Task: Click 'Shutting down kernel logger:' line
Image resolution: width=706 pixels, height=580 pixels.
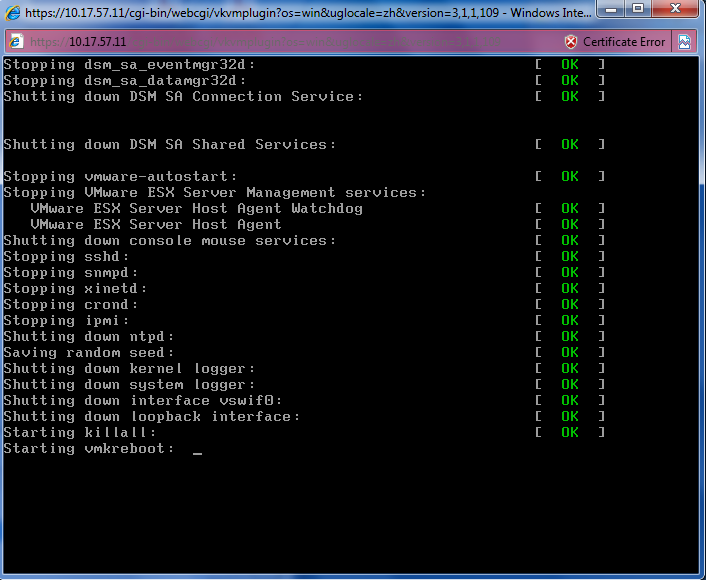Action: [129, 368]
